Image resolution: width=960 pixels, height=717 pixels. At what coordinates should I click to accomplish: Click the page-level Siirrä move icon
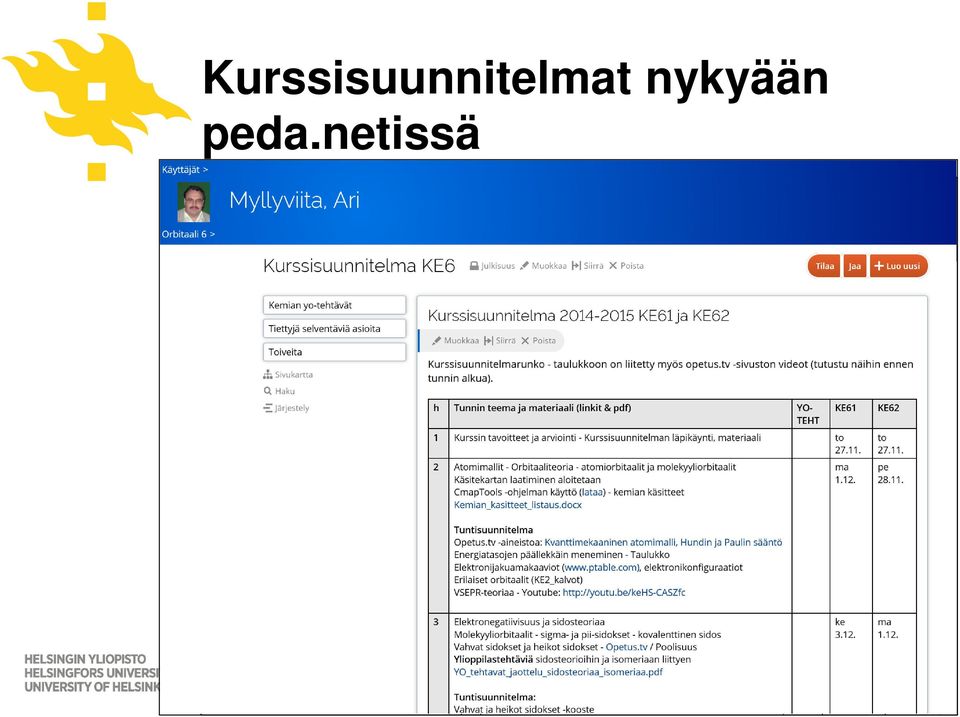576,266
